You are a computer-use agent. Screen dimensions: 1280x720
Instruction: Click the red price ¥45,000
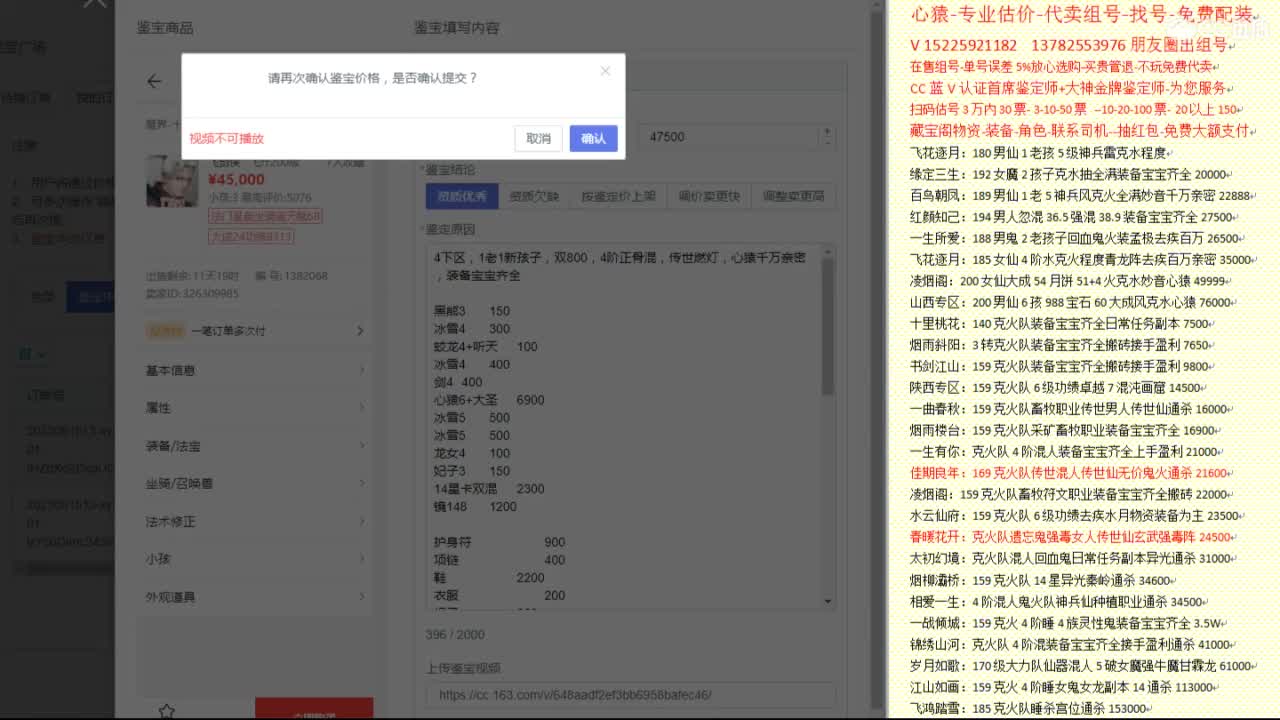coord(236,180)
